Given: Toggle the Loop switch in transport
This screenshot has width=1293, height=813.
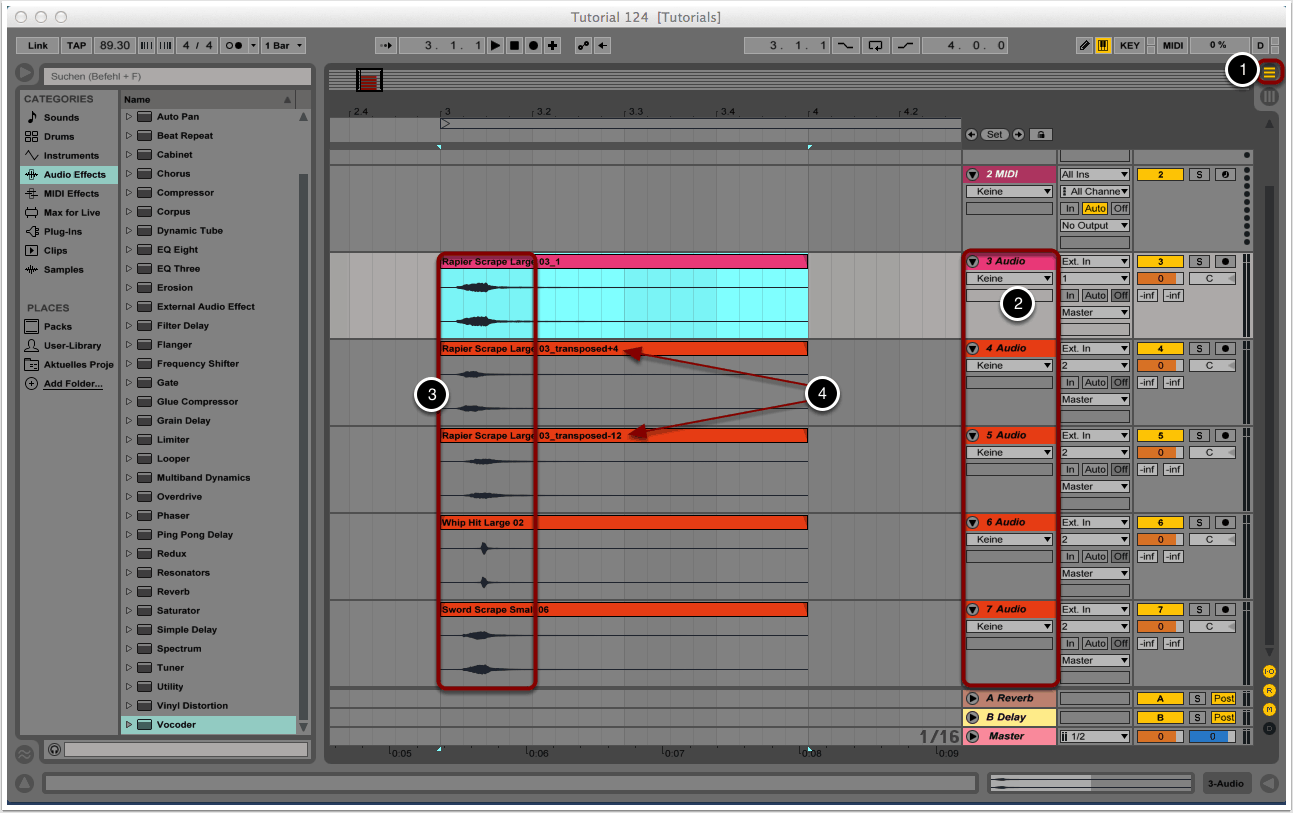Looking at the screenshot, I should [876, 46].
